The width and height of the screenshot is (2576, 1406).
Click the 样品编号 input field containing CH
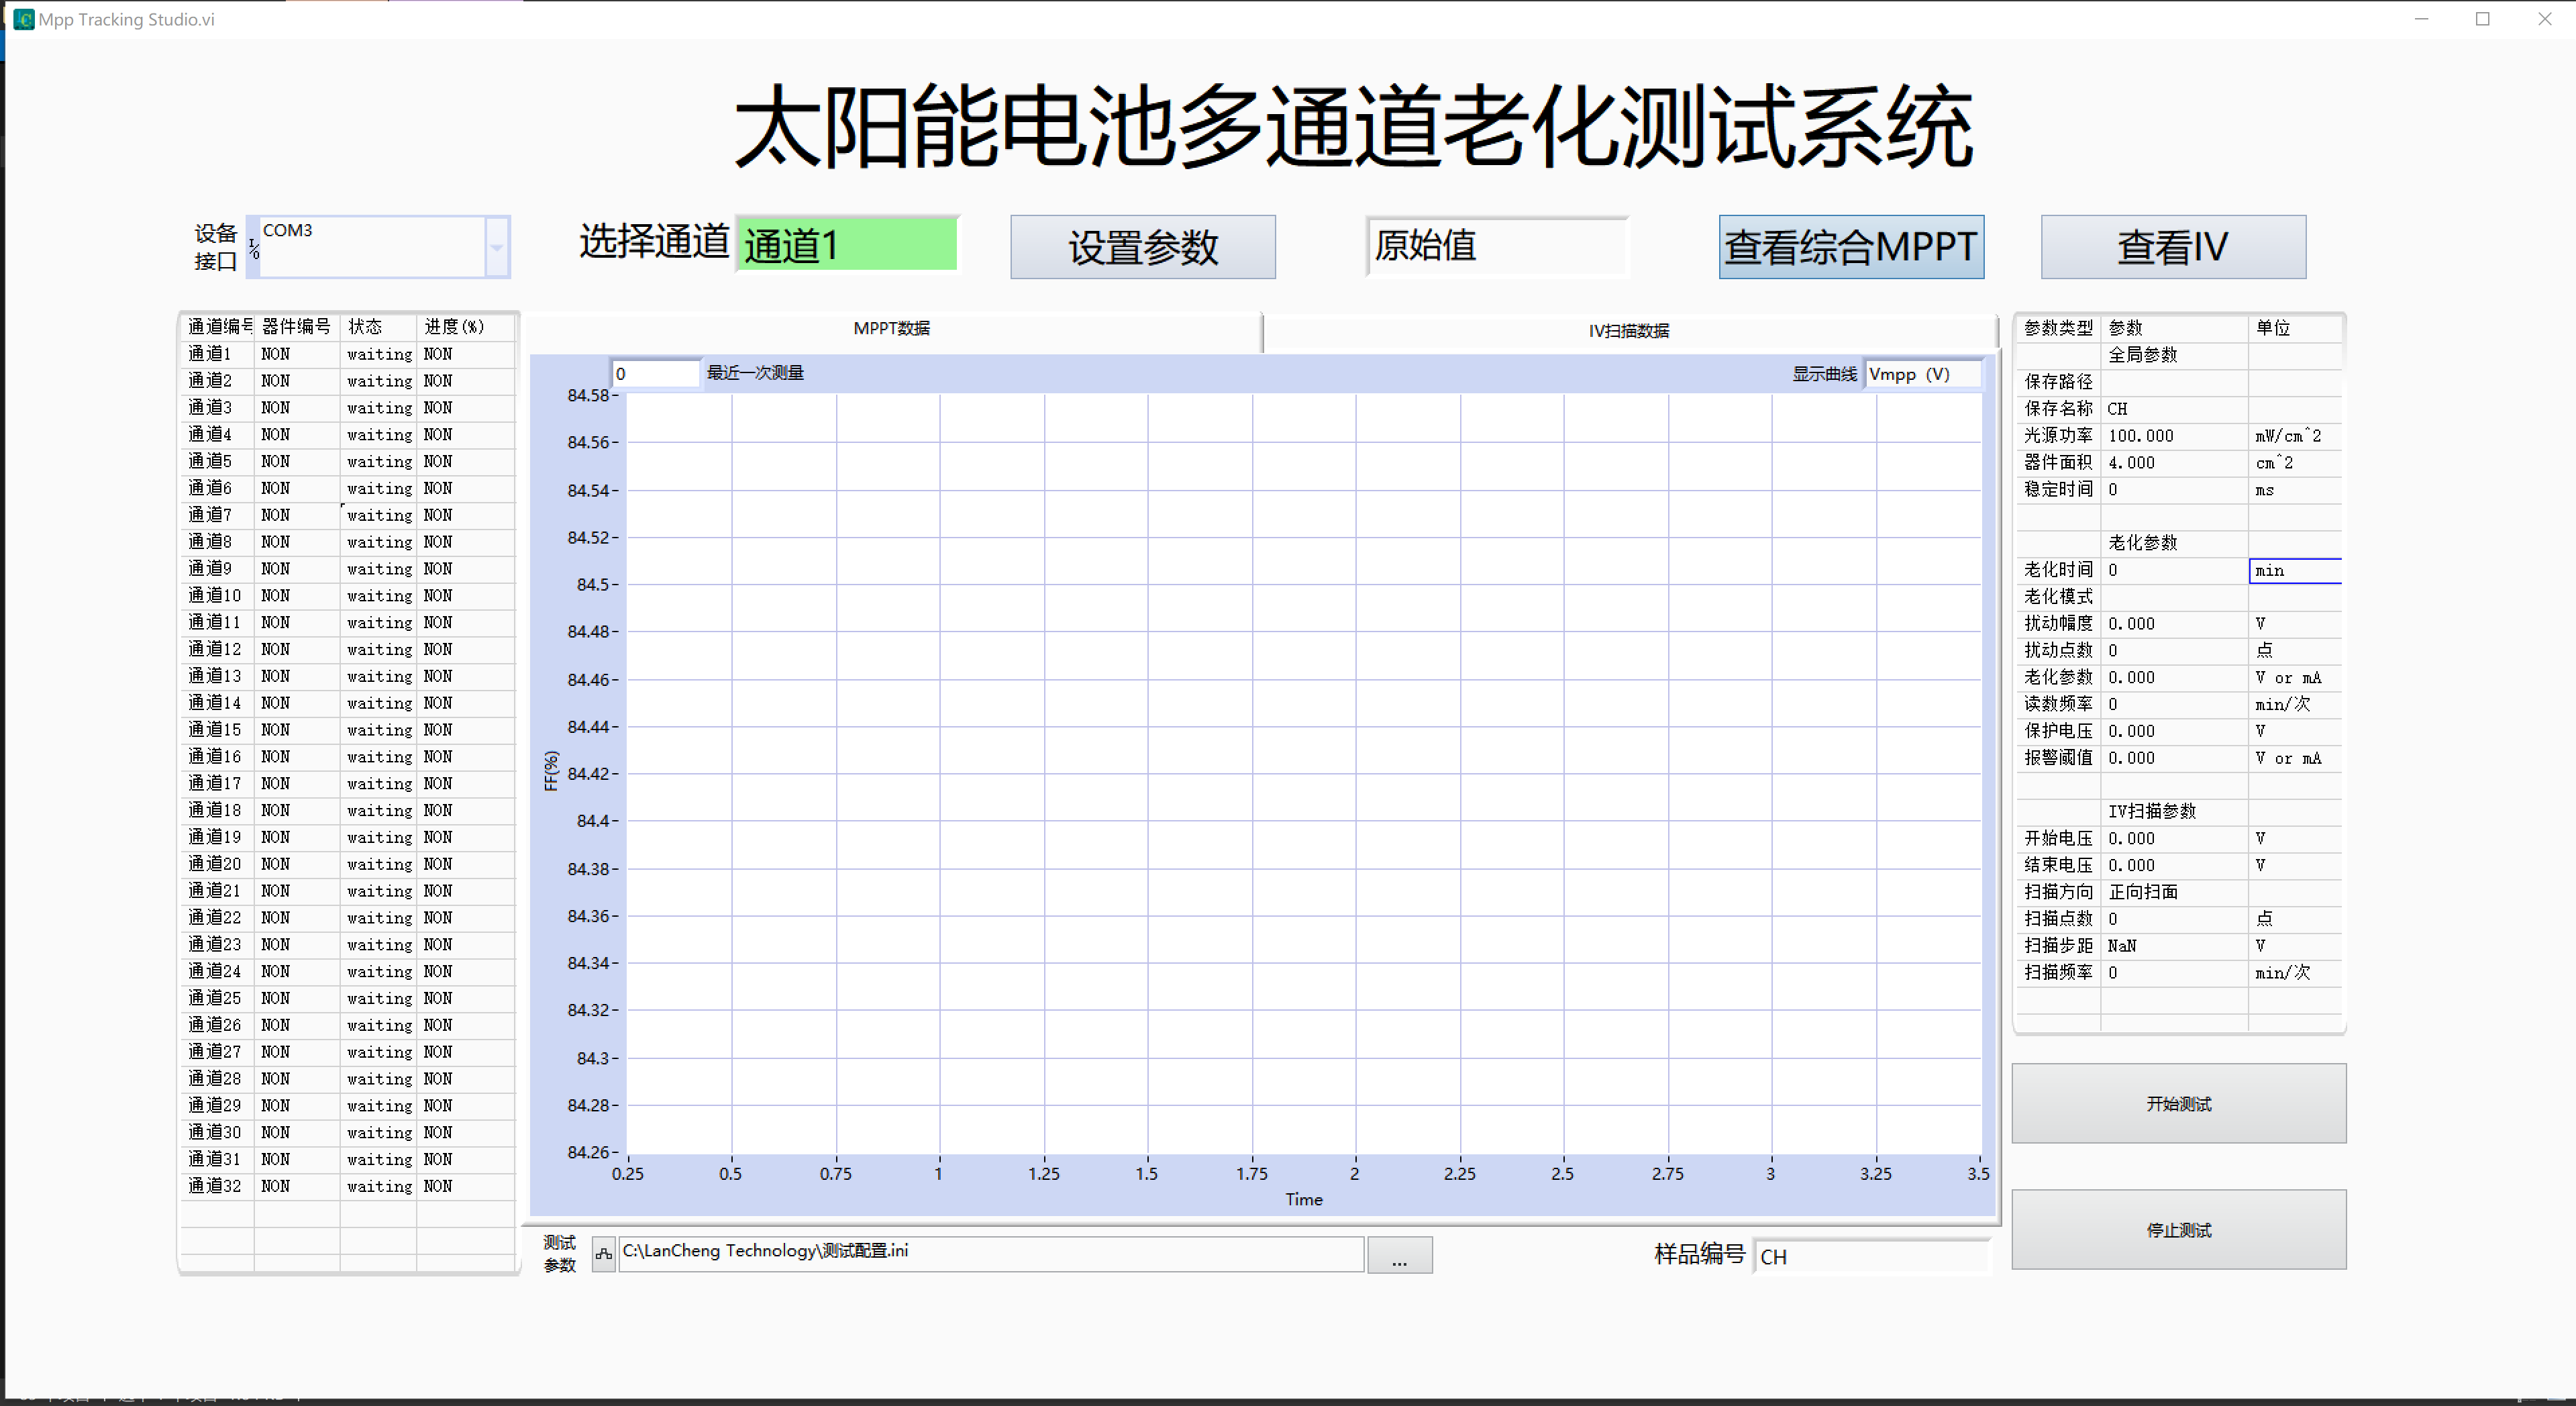pyautogui.click(x=1870, y=1256)
